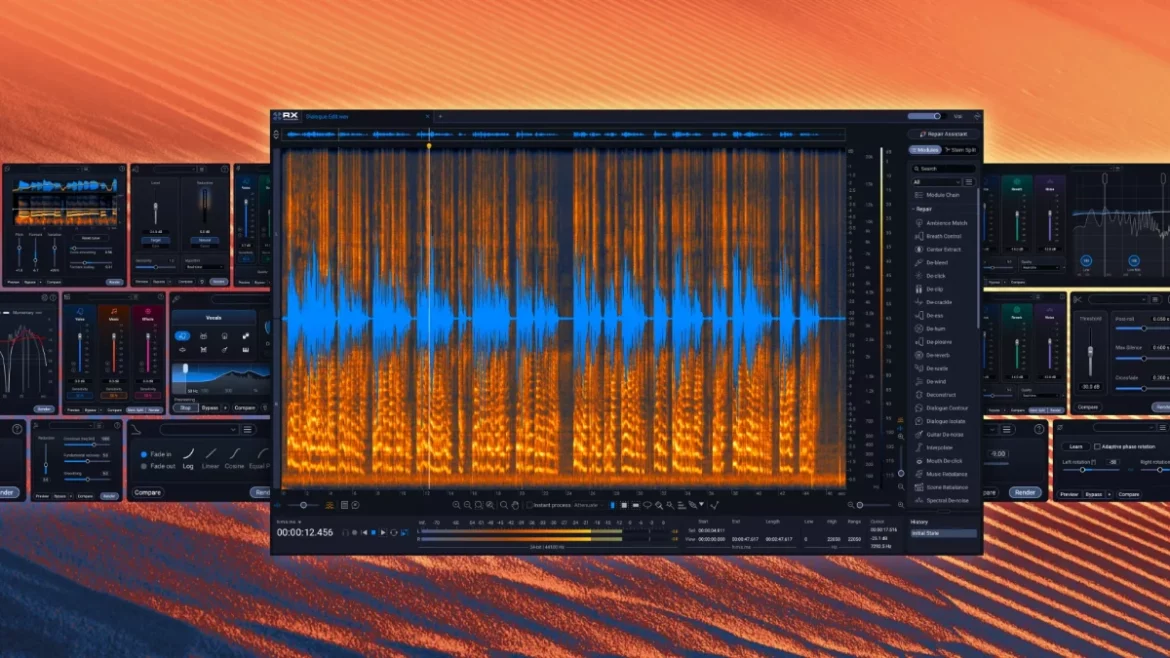The width and height of the screenshot is (1170, 658).
Task: Open the Ambience Match module
Action: [940, 223]
